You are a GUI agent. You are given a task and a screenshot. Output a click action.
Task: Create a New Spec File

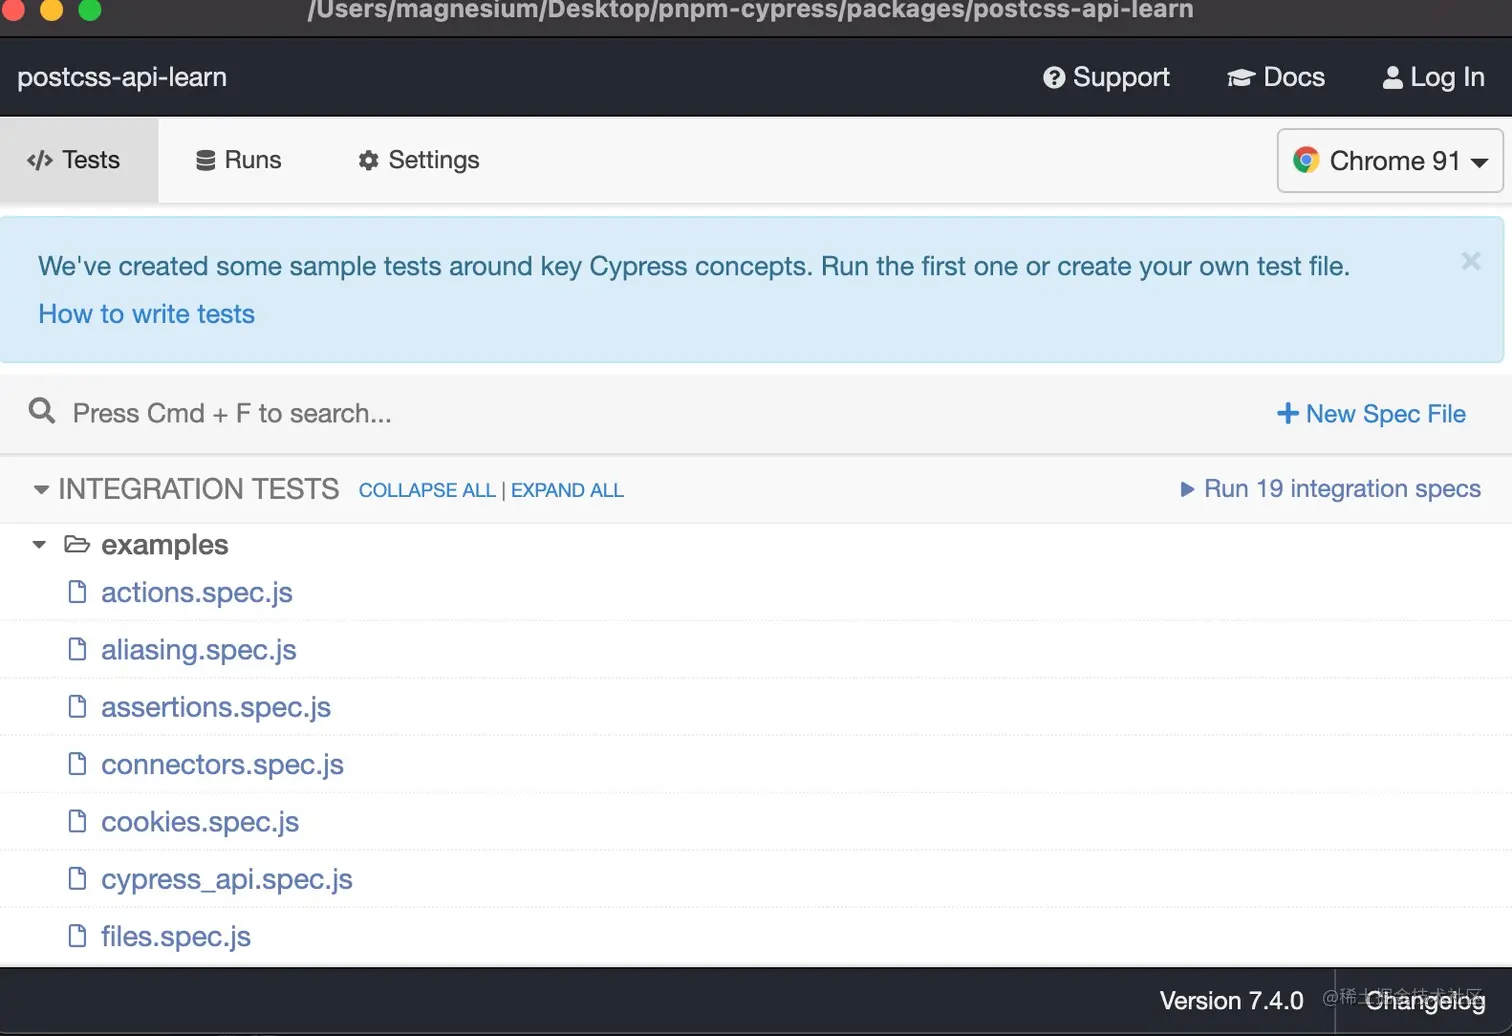point(1371,414)
